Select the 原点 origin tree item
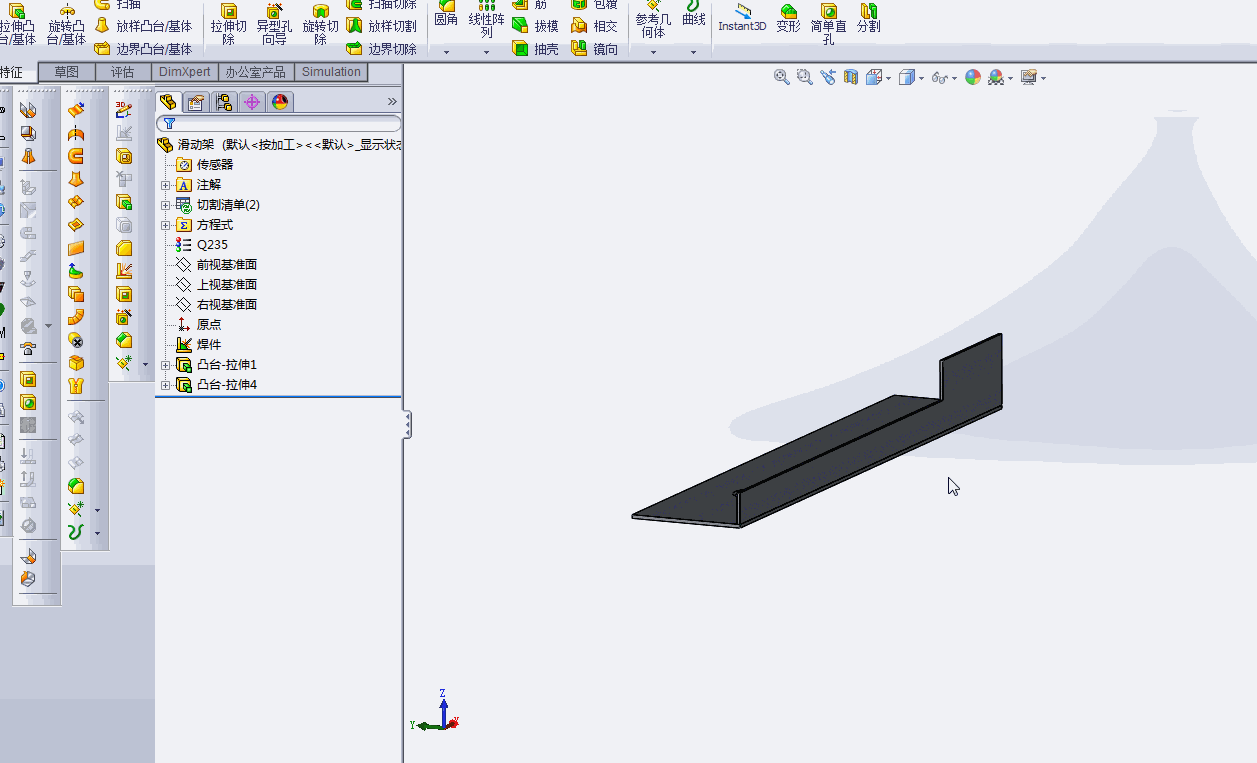Viewport: 1257px width, 763px height. (x=199, y=325)
